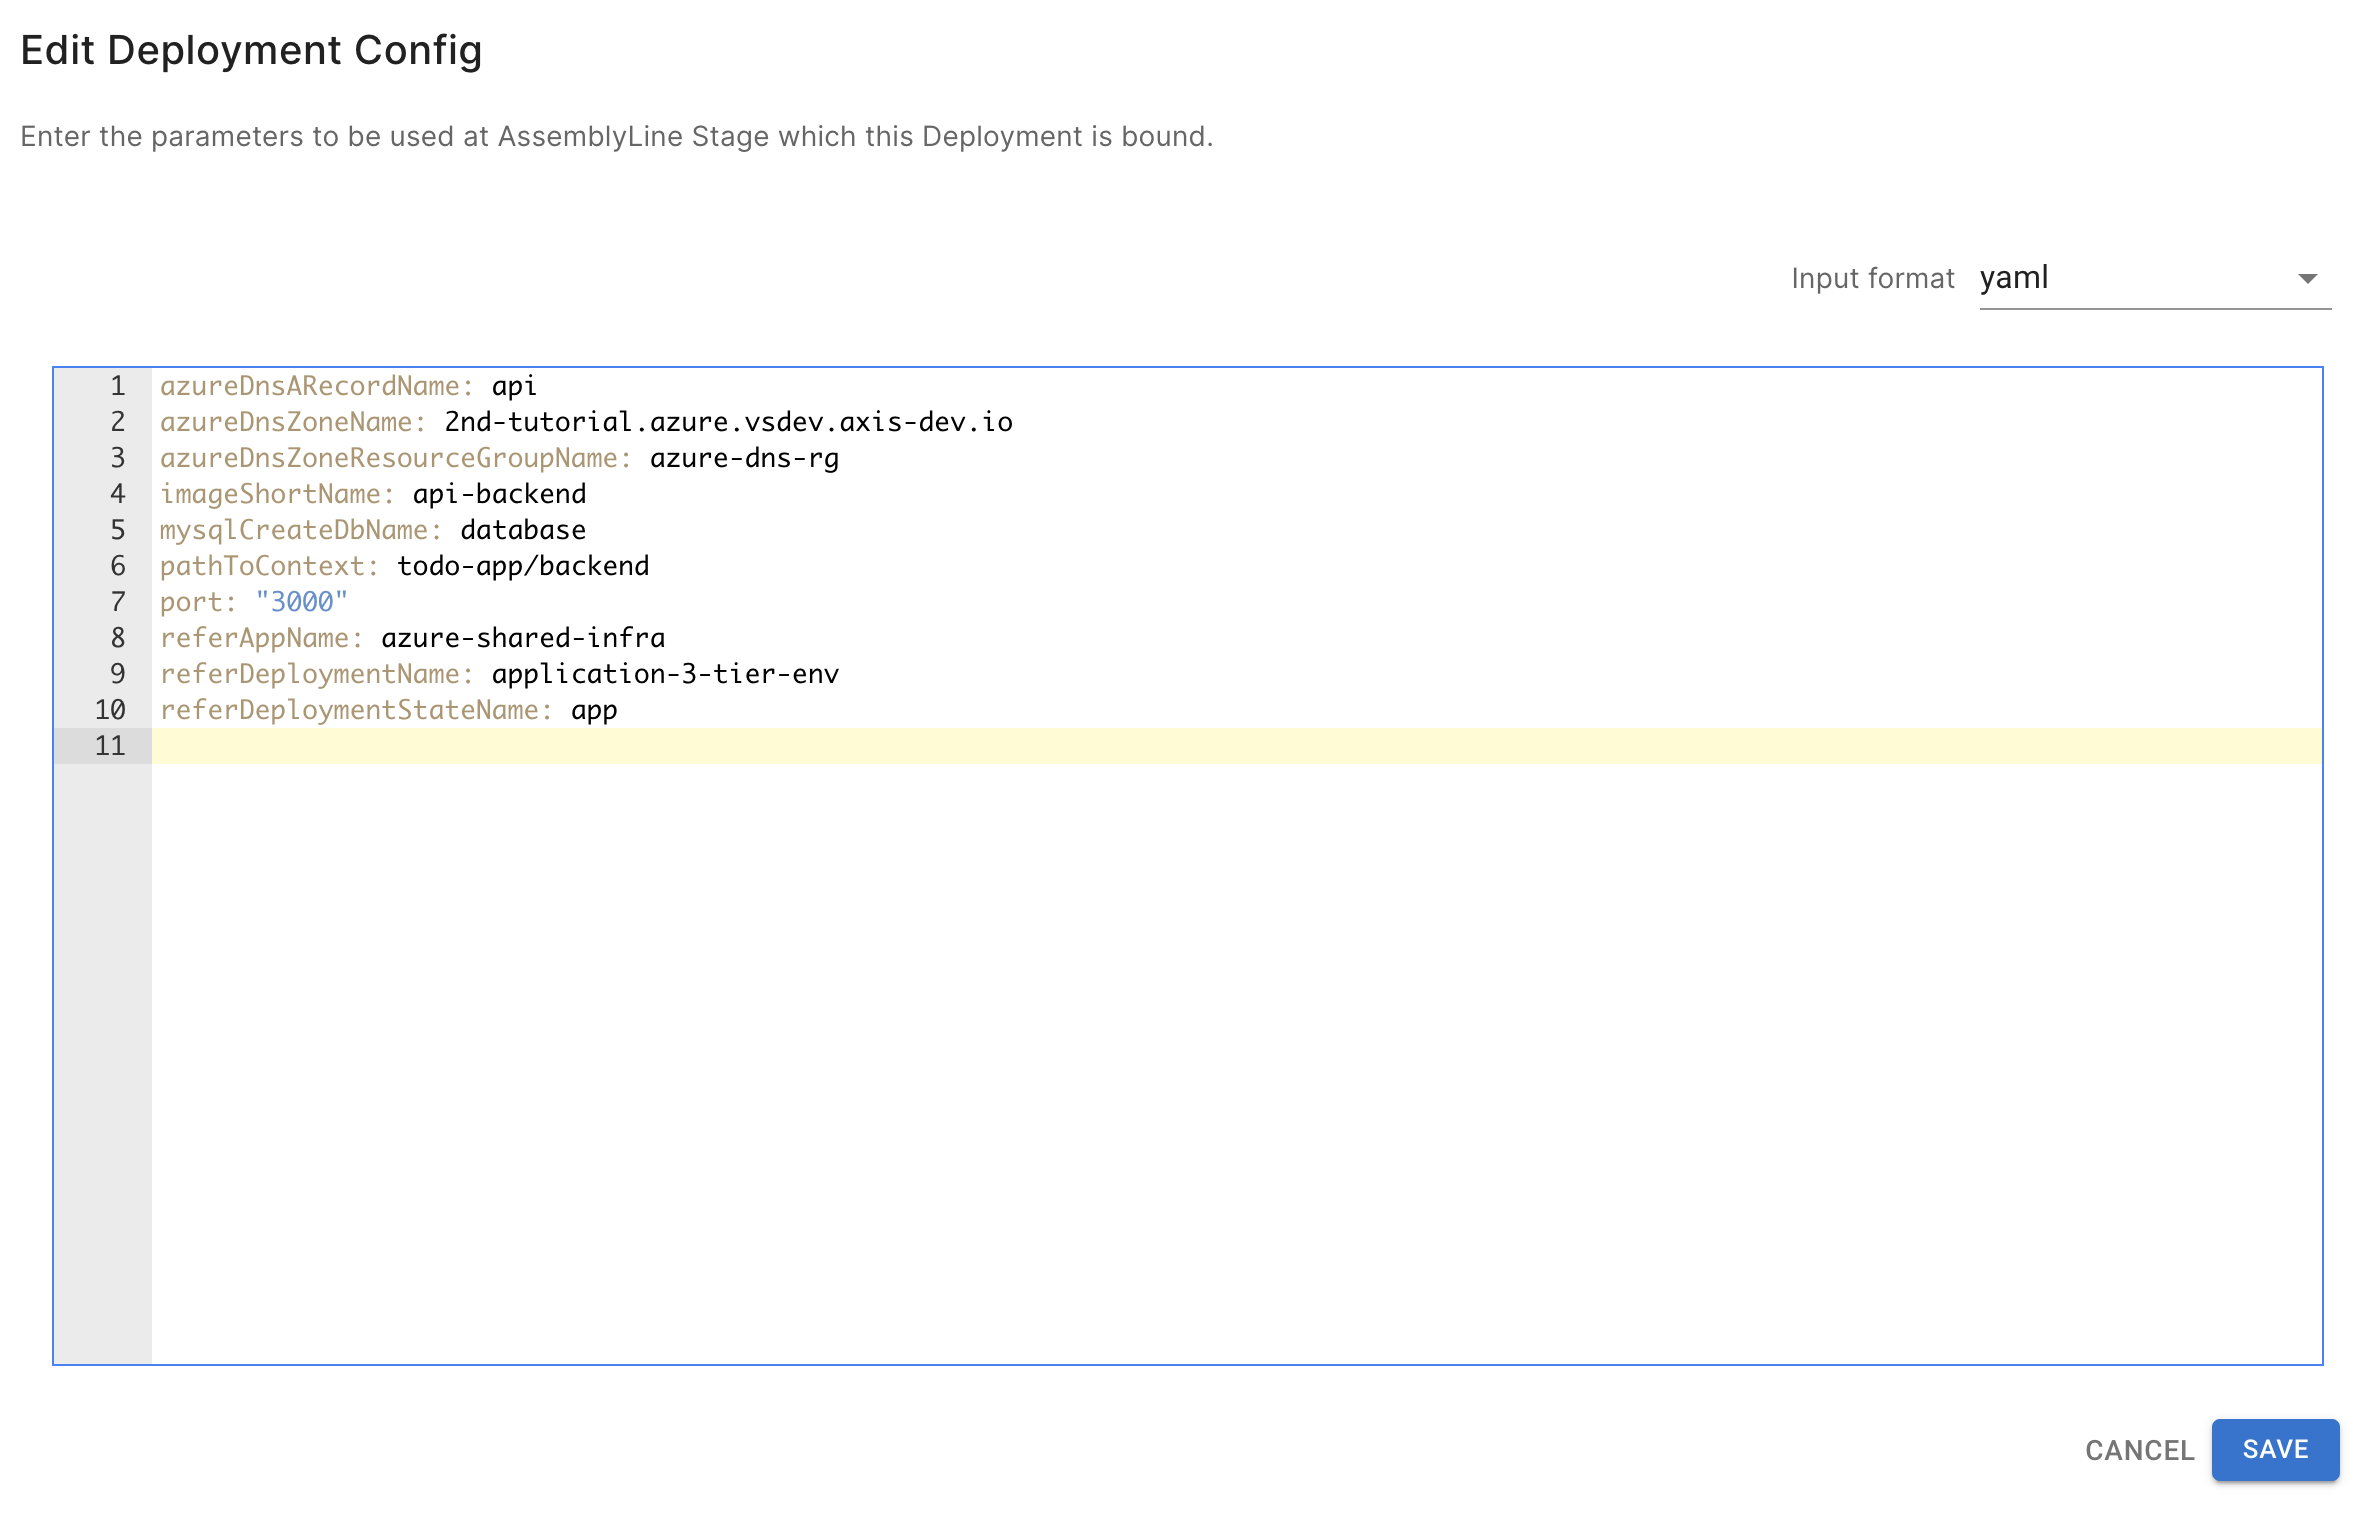Click the port value "3000"
The width and height of the screenshot is (2372, 1514).
coord(301,602)
